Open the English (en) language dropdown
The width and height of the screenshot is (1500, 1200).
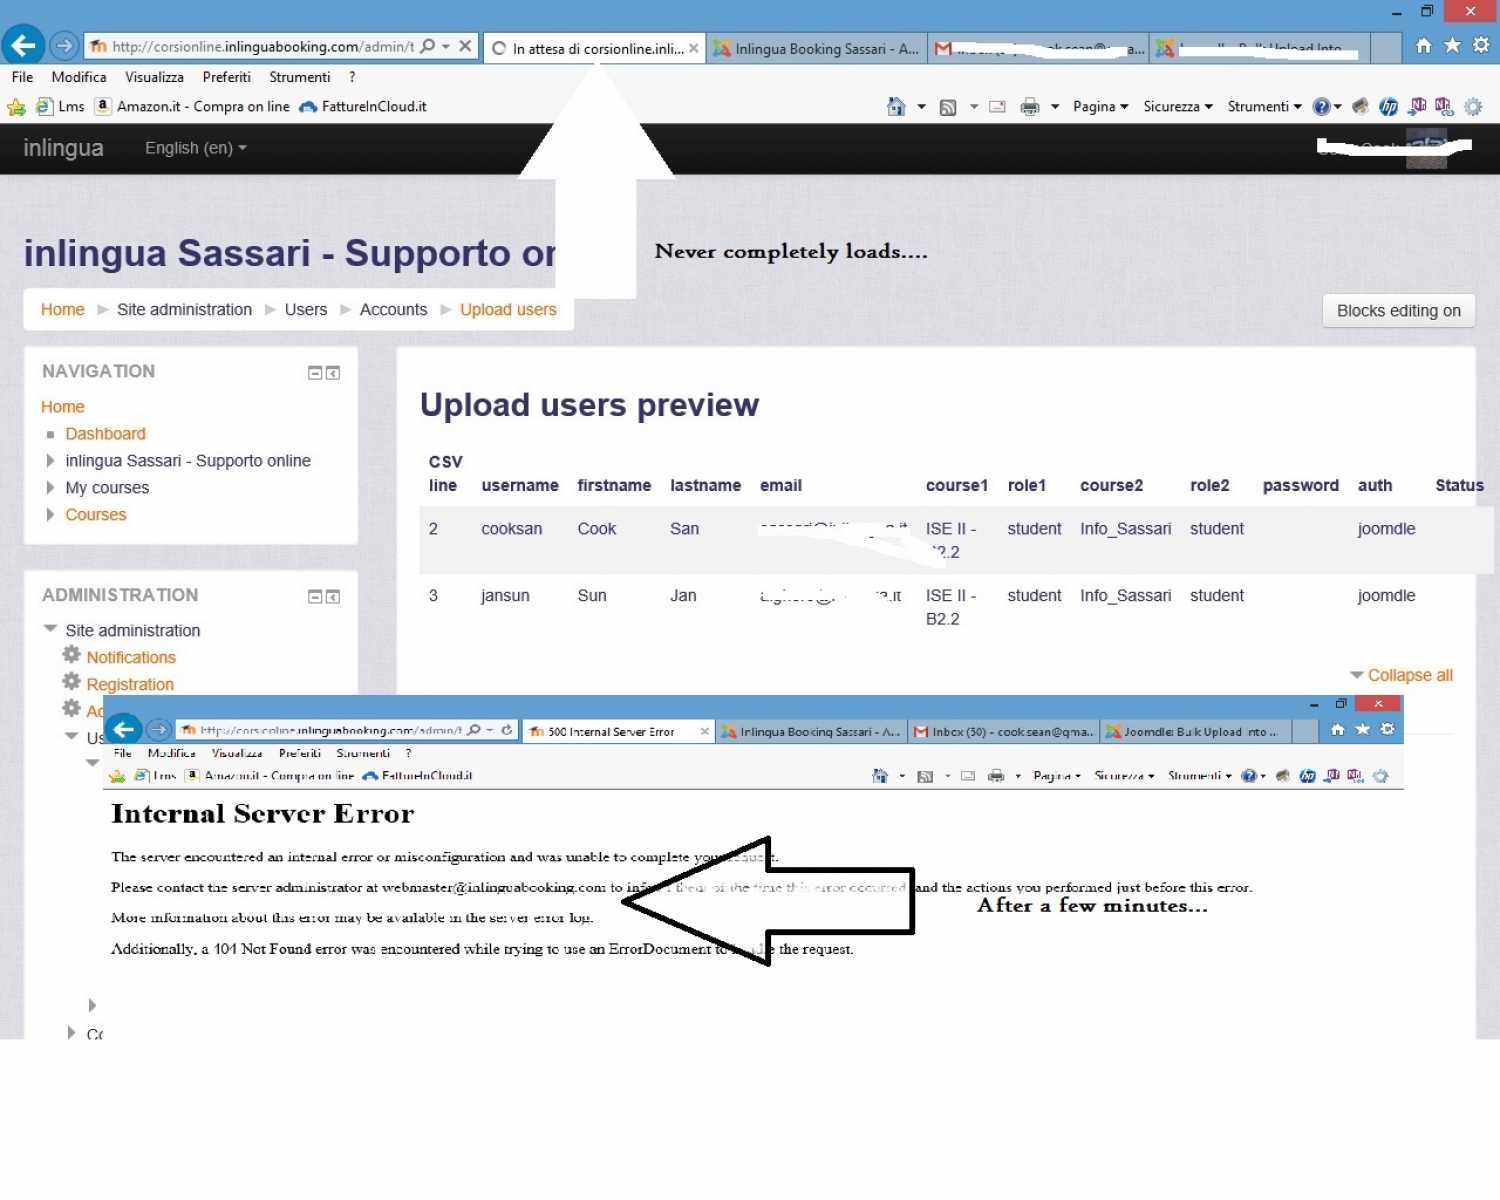(195, 148)
